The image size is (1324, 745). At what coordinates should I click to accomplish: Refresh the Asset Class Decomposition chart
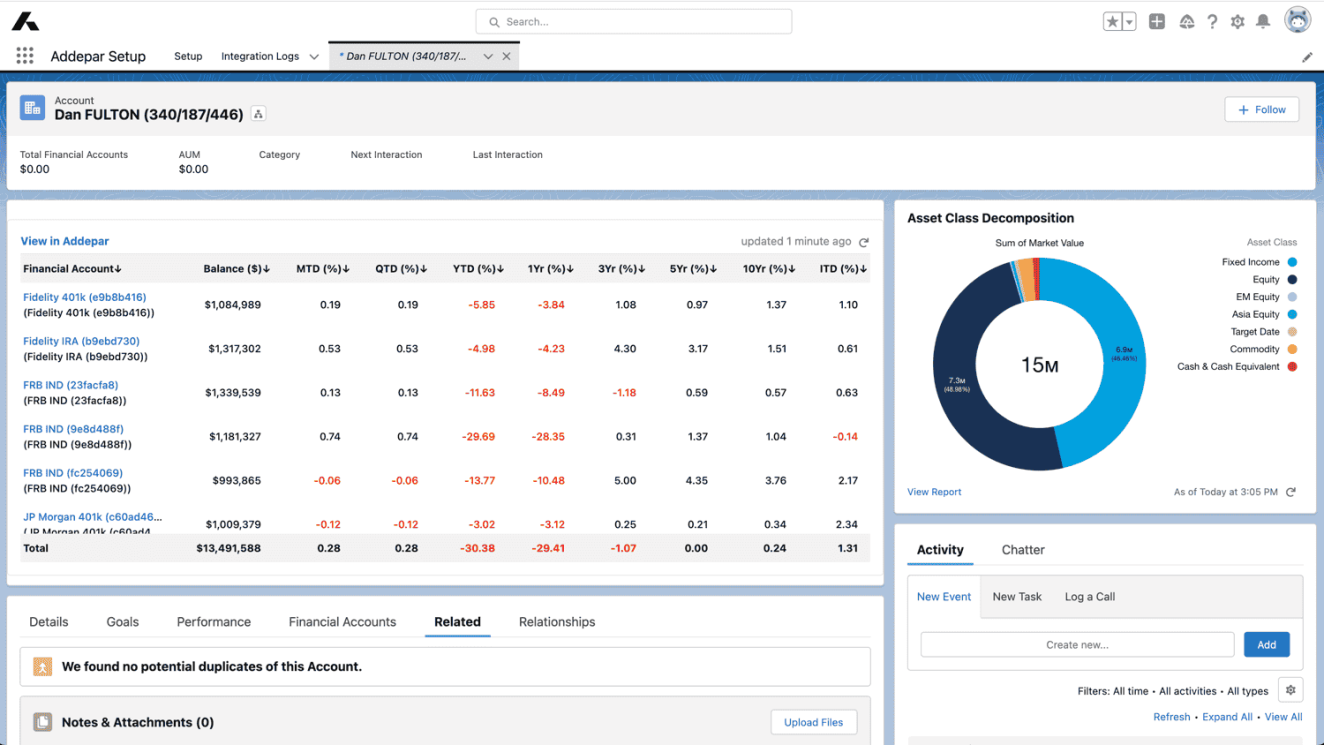pos(1290,491)
